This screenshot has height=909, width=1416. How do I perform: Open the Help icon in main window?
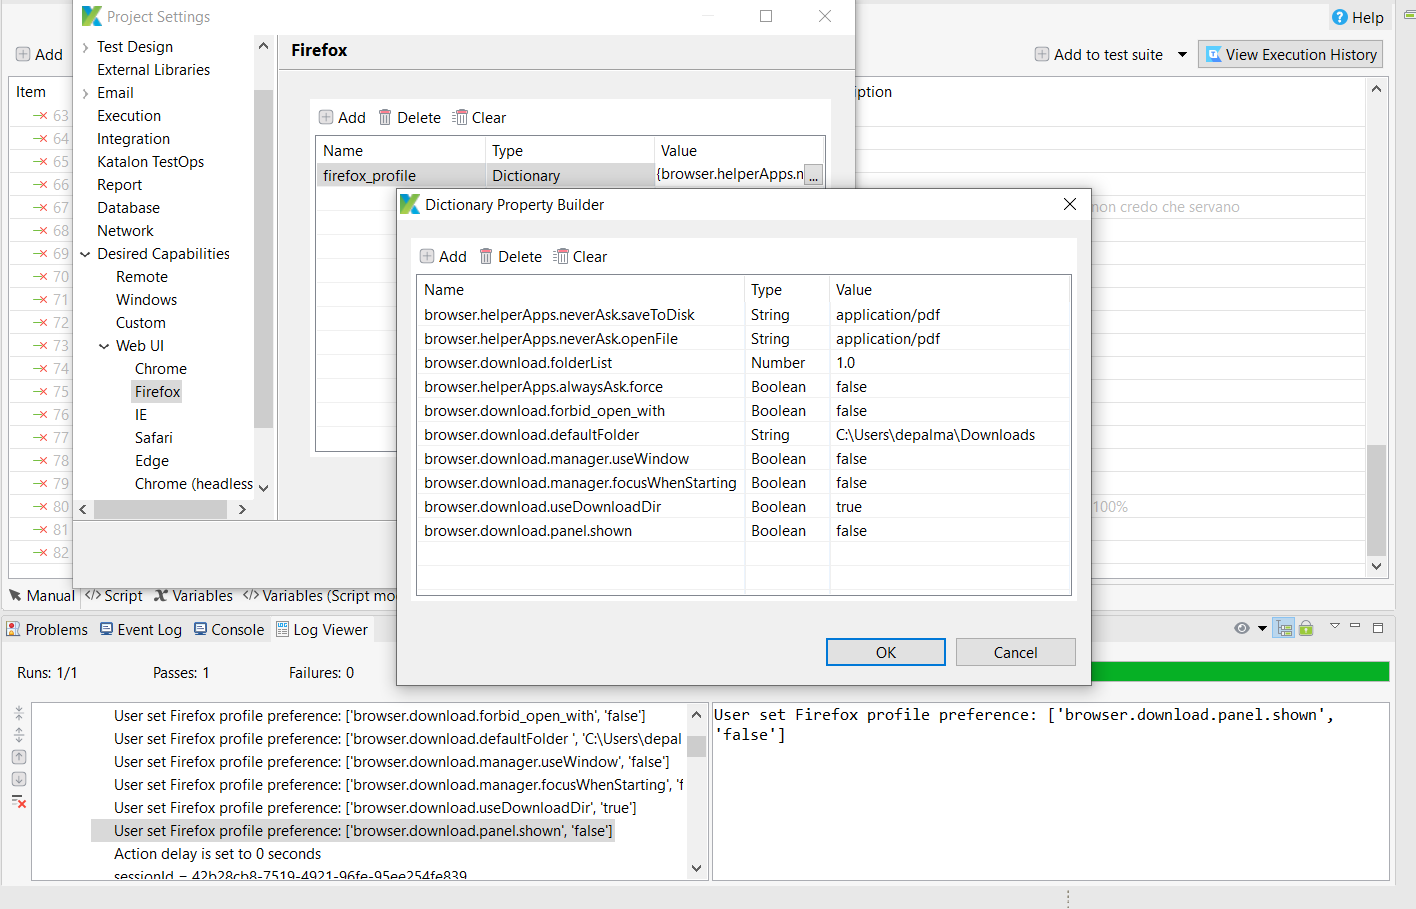[x=1340, y=17]
